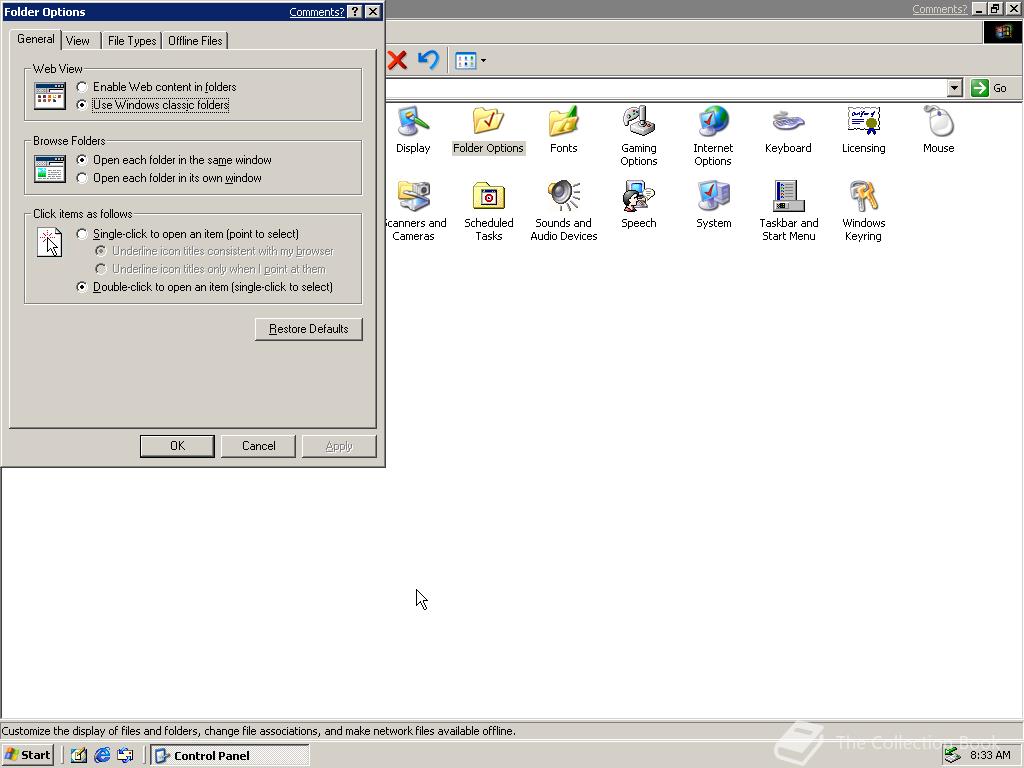
Task: Open the Speech icon
Action: point(639,205)
